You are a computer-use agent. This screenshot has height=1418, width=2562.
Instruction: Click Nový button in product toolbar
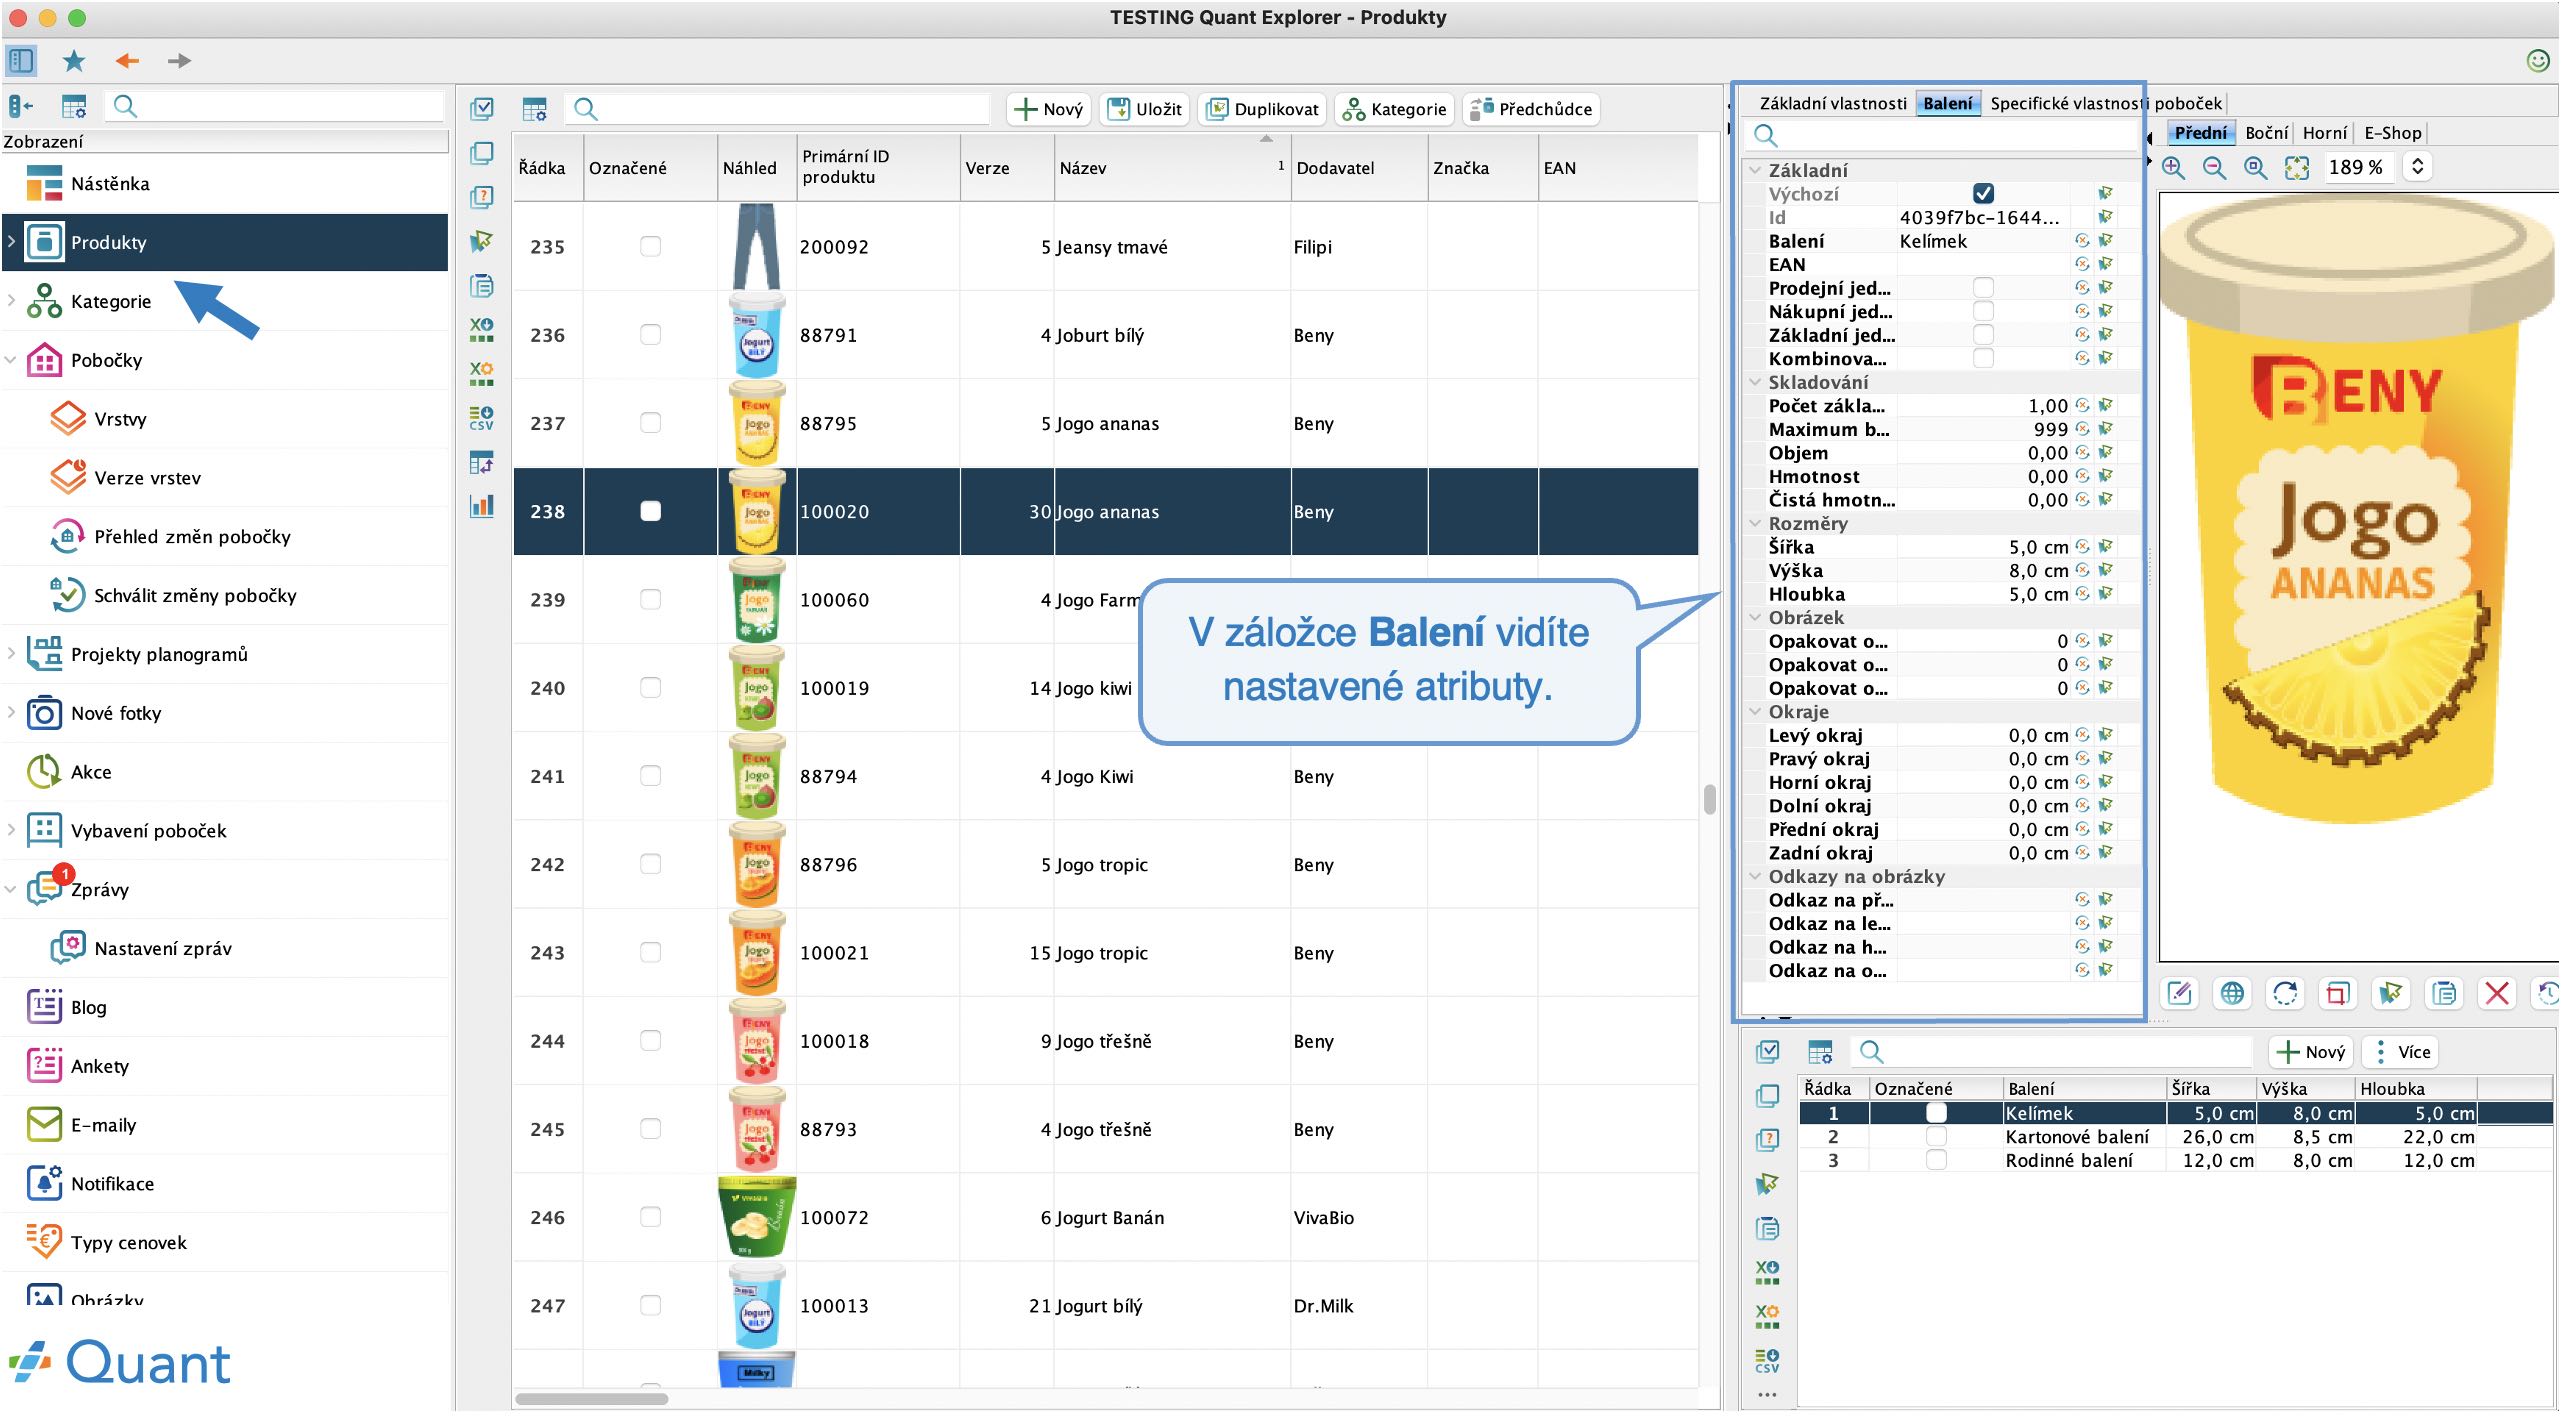coord(1049,110)
